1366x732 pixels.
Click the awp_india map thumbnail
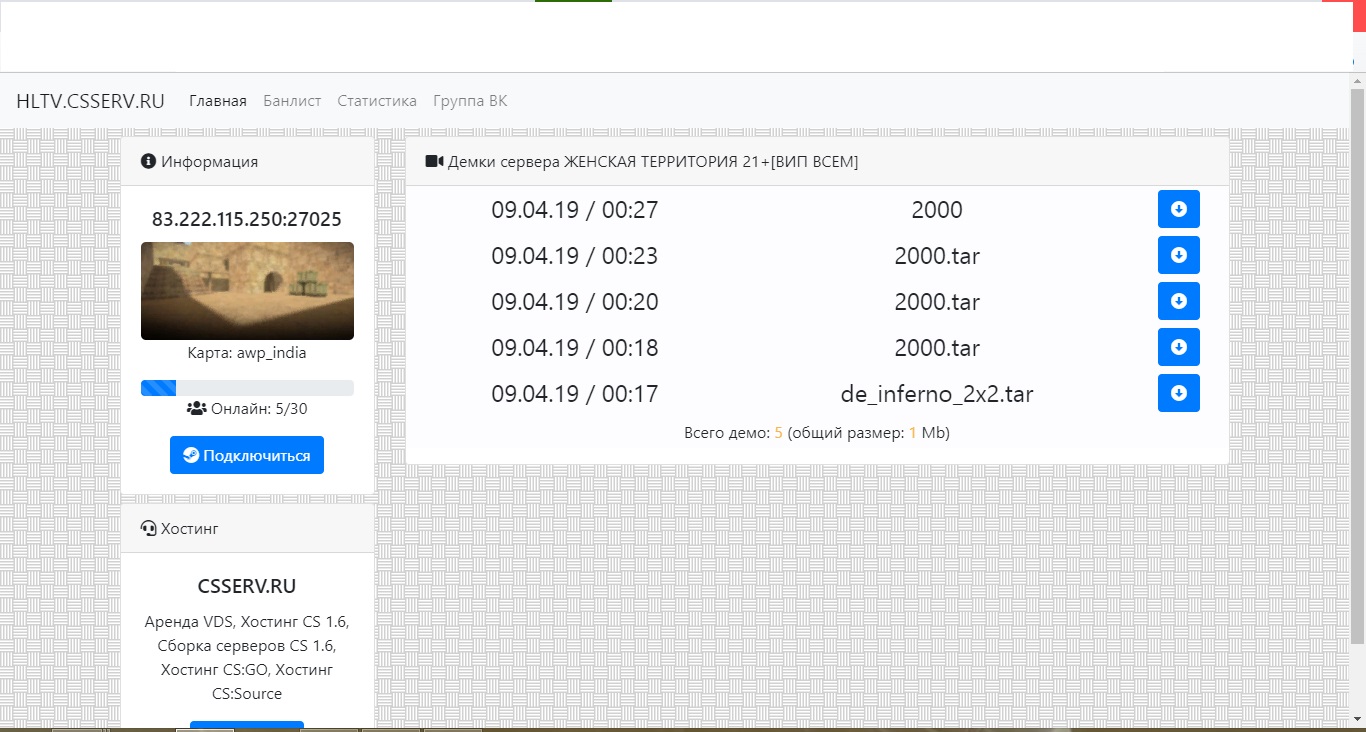pos(247,291)
